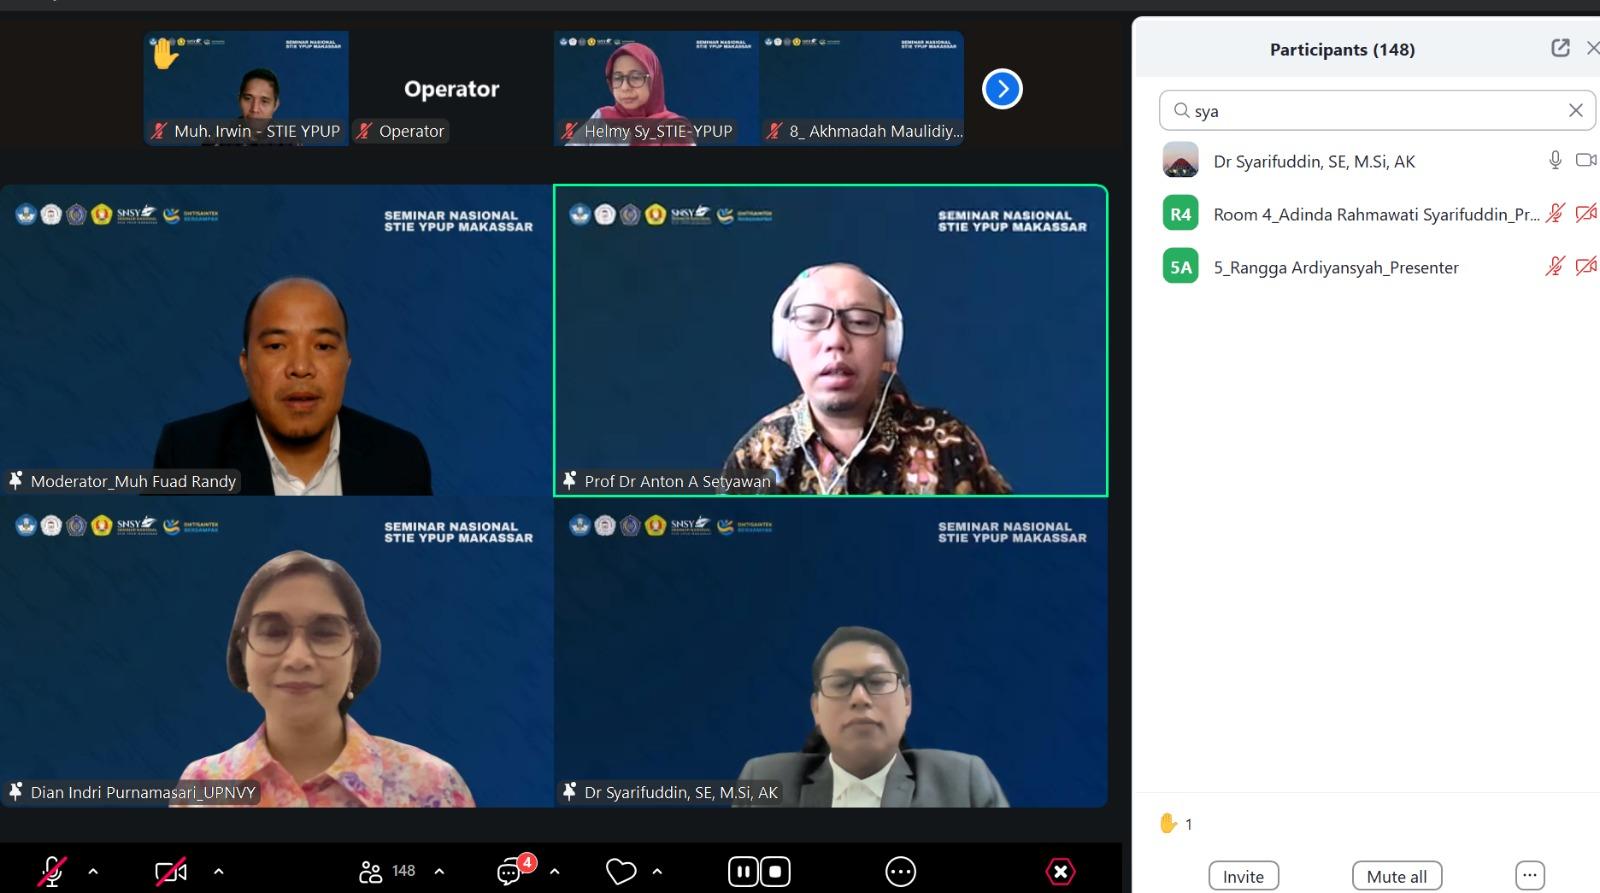The image size is (1600, 893).
Task: Clear the participant search text 'sya'
Action: pyautogui.click(x=1576, y=110)
